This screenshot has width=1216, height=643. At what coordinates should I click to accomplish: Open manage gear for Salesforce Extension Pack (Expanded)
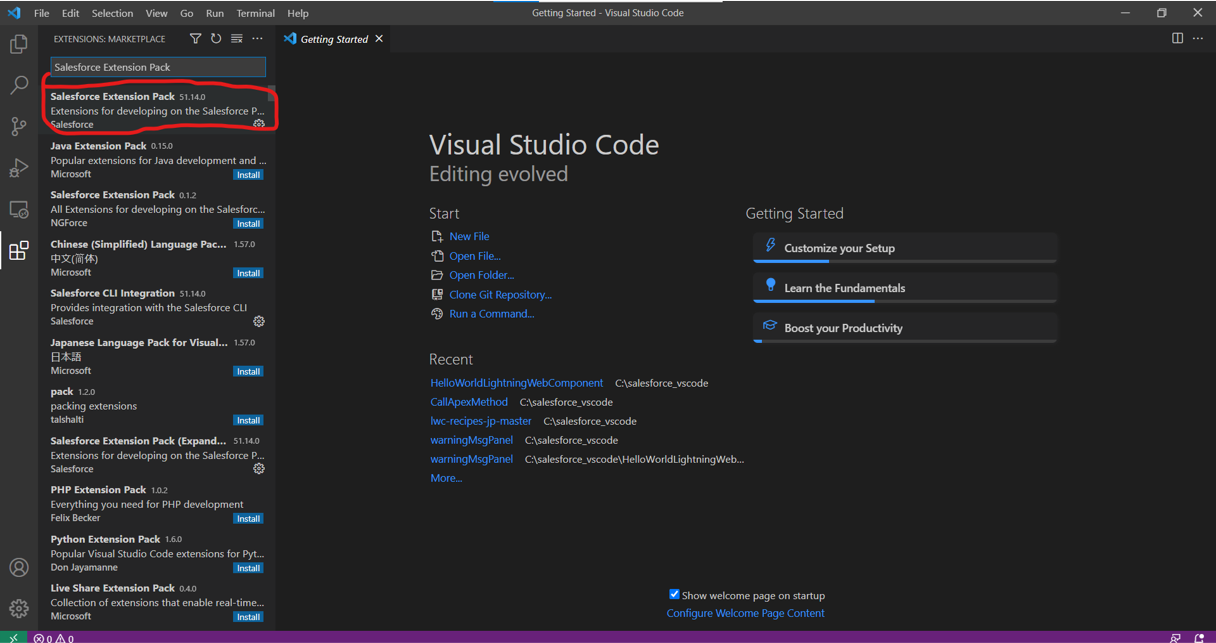pos(259,468)
